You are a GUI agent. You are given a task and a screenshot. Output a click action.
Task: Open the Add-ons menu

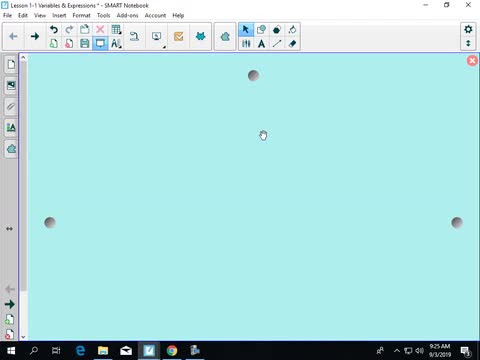[x=127, y=15]
